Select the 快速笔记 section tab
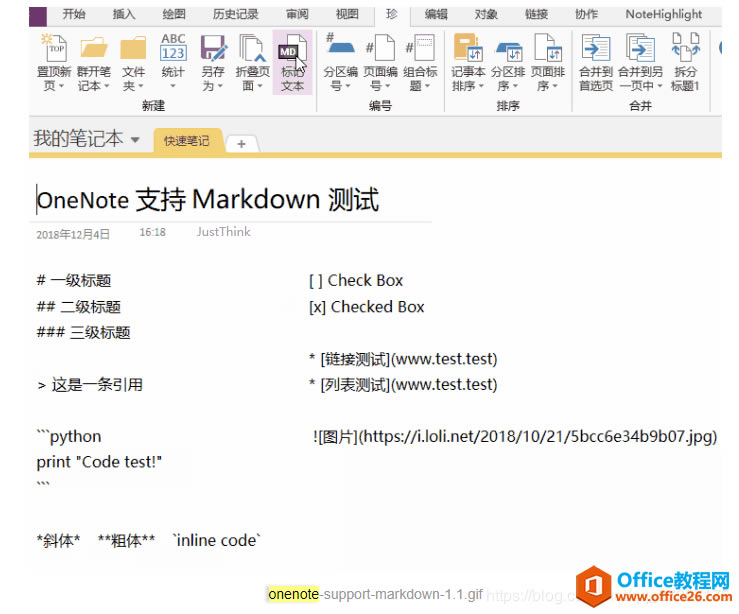Screen dimensions: 739x614 [x=187, y=140]
